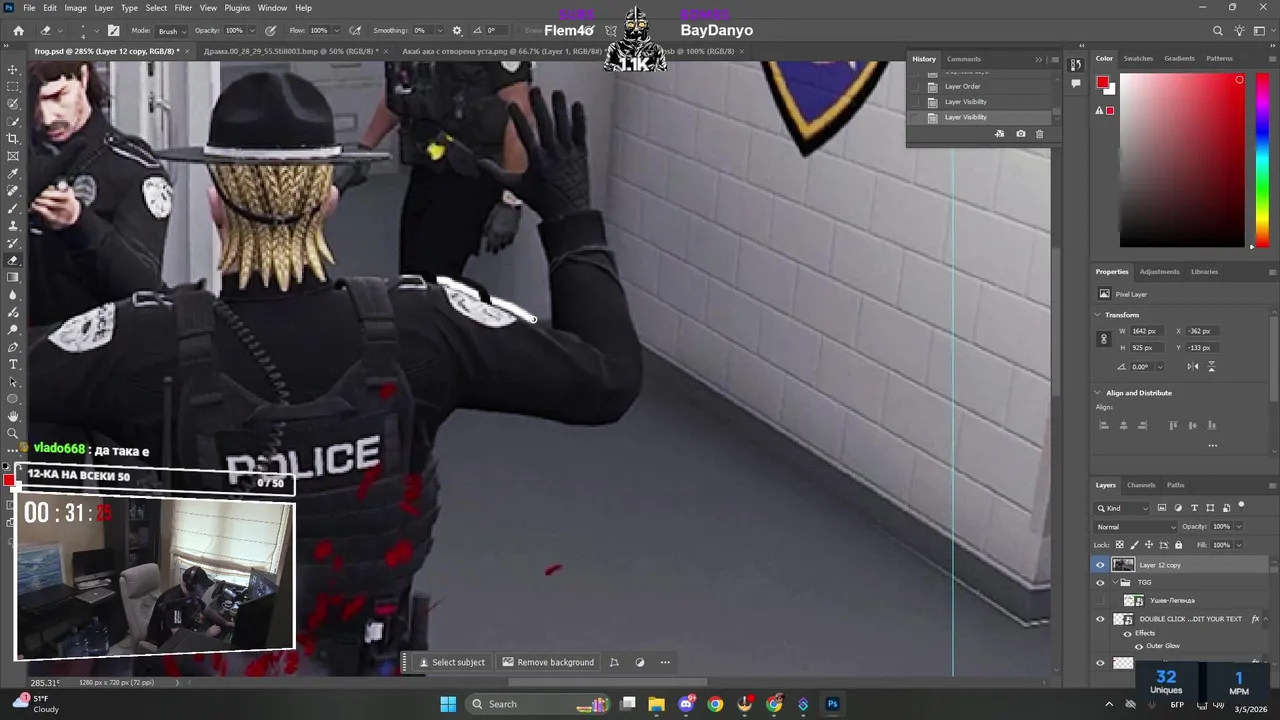
Task: Select the Eyedropper tool
Action: 13,174
